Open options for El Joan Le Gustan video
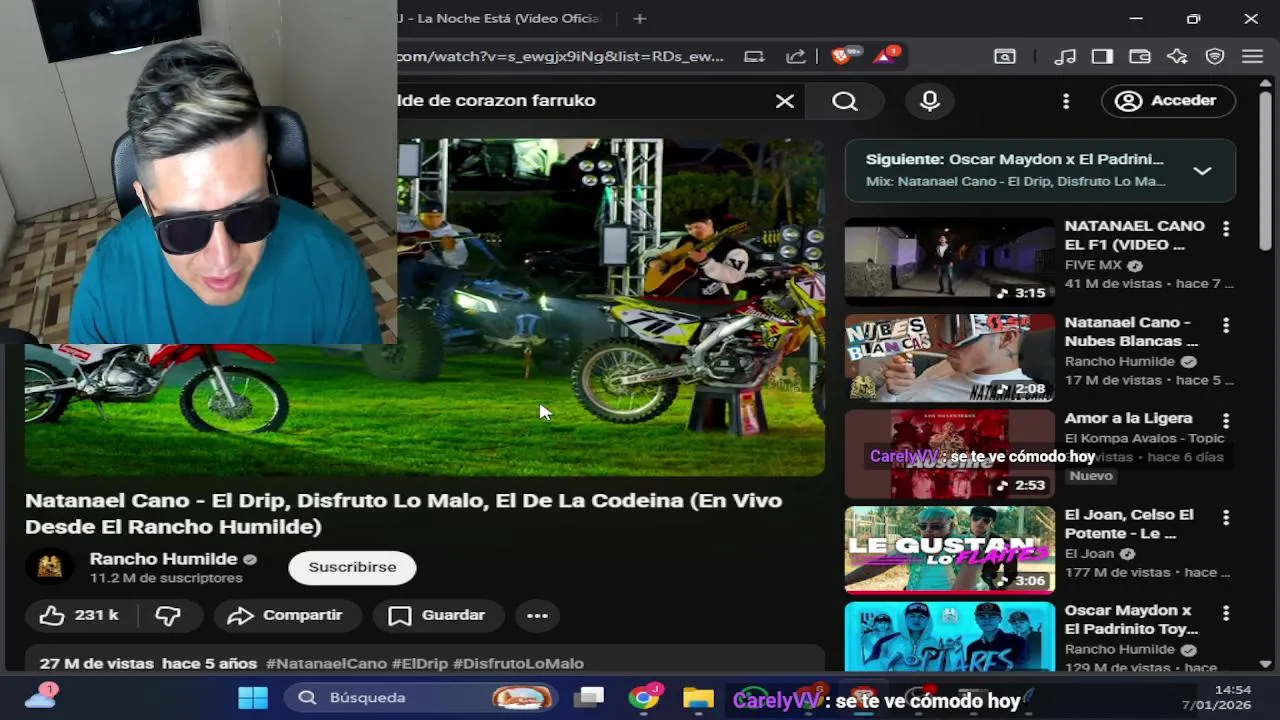 (1226, 517)
